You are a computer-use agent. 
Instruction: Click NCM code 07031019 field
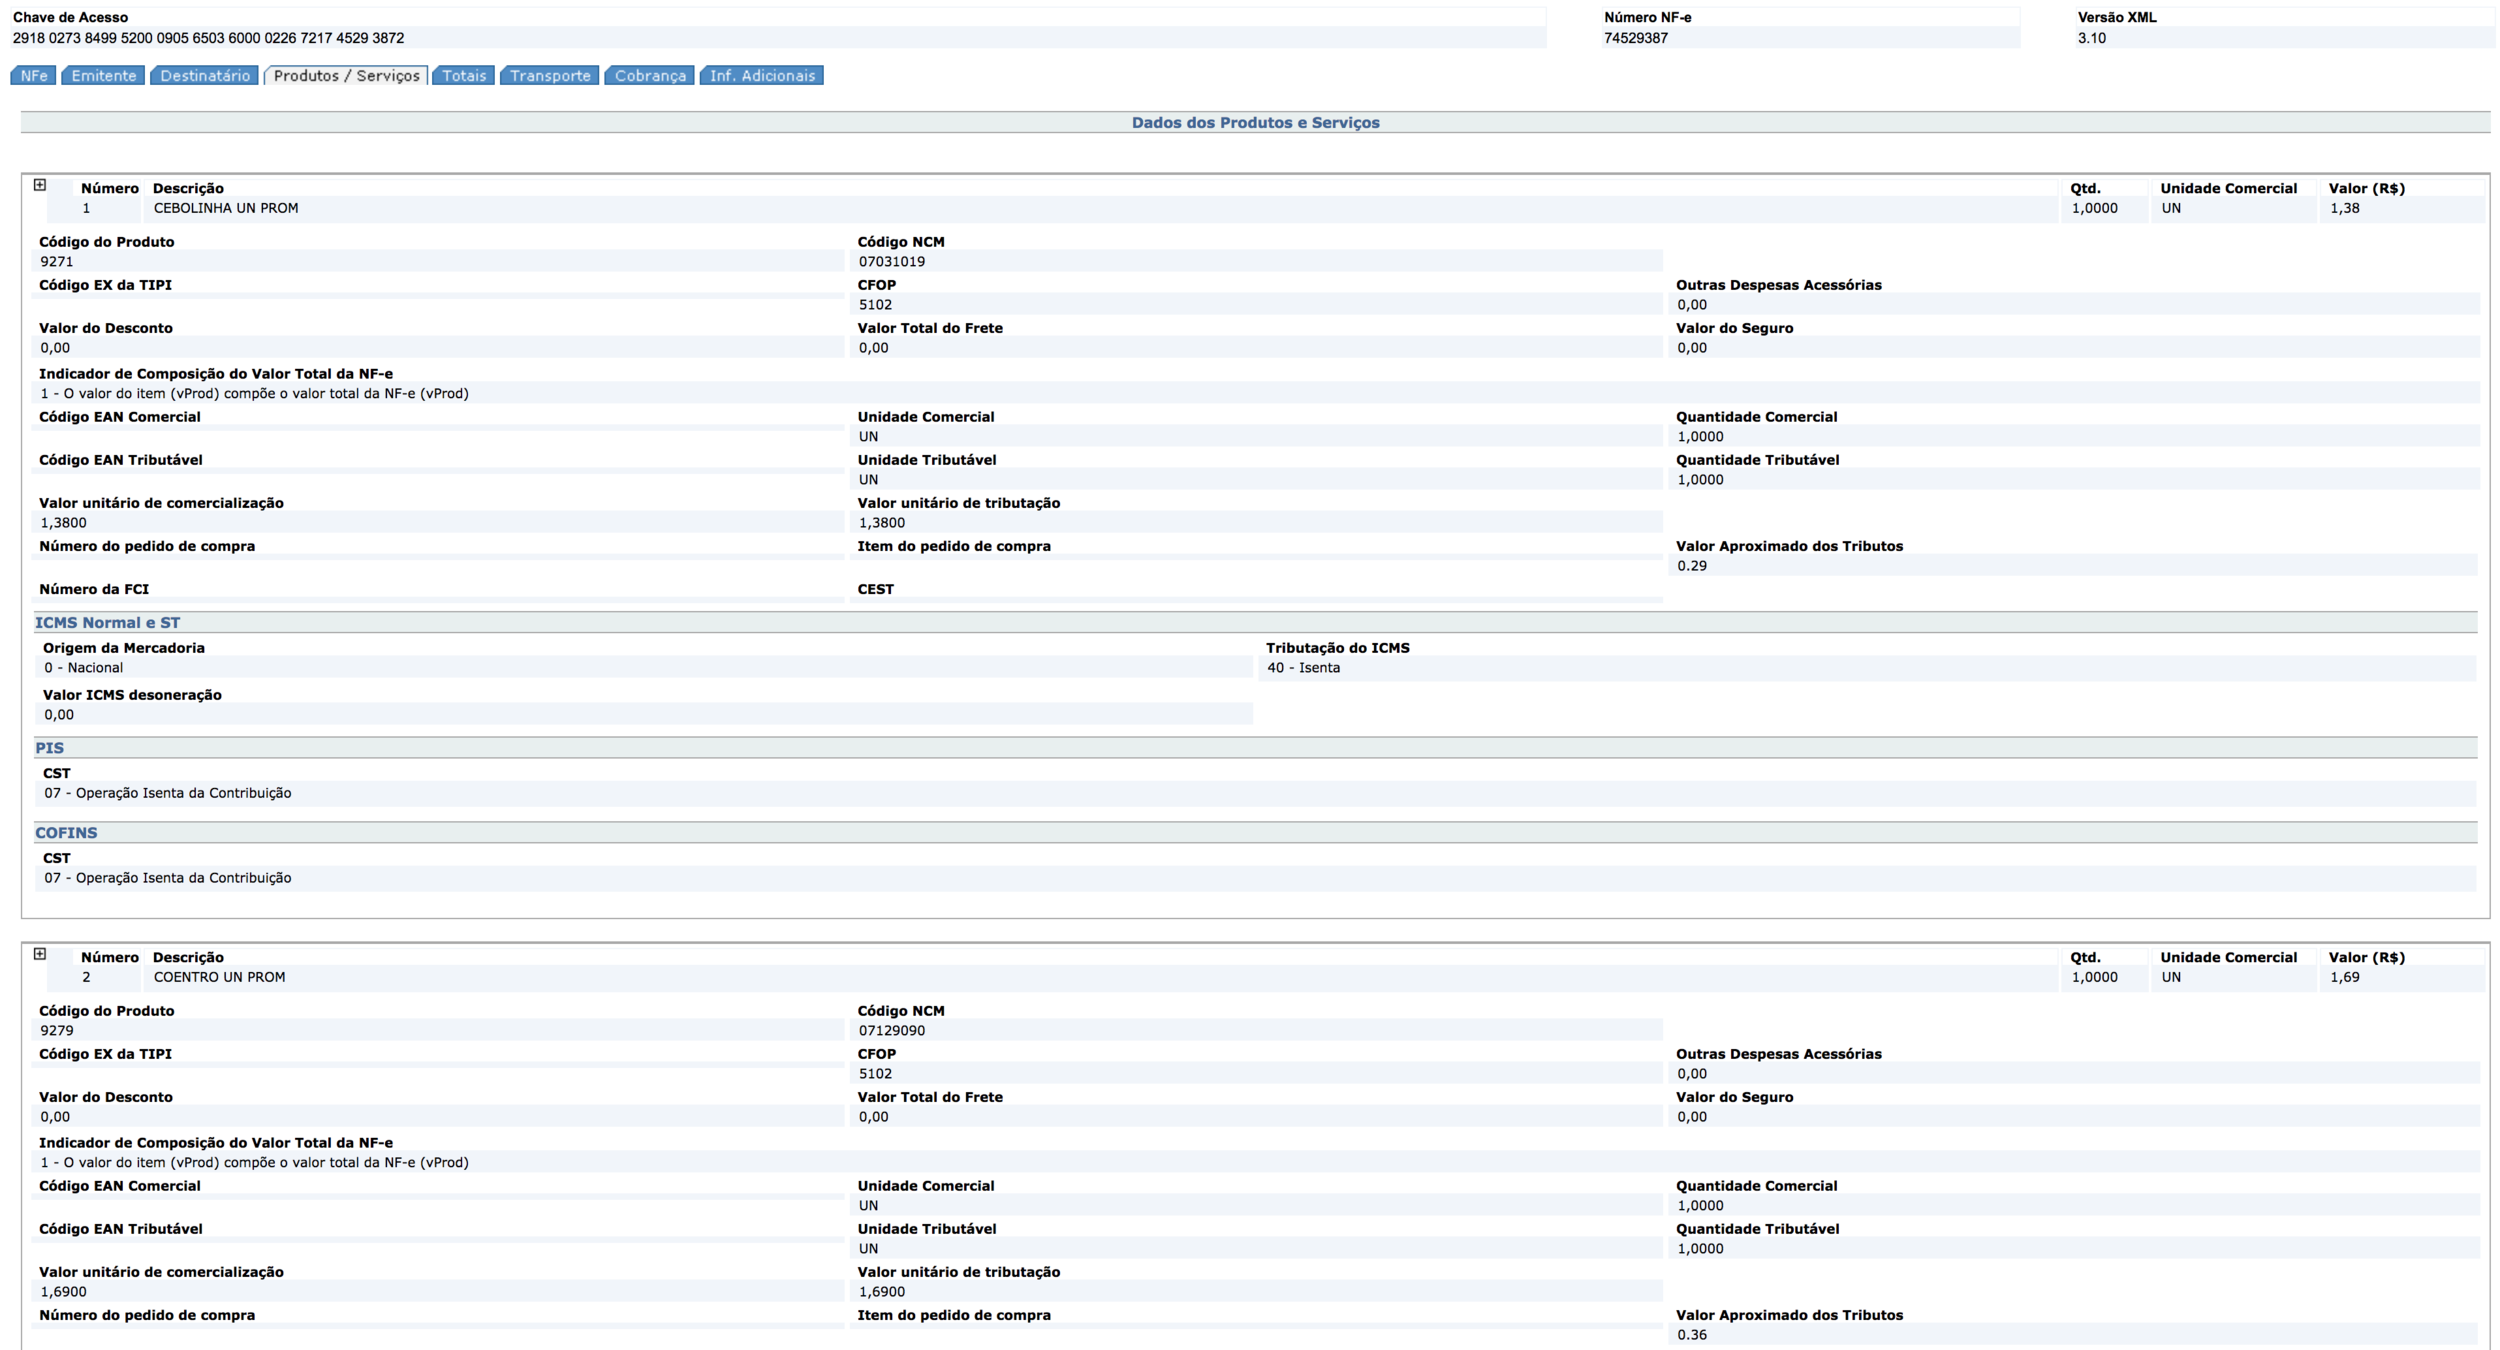point(892,262)
